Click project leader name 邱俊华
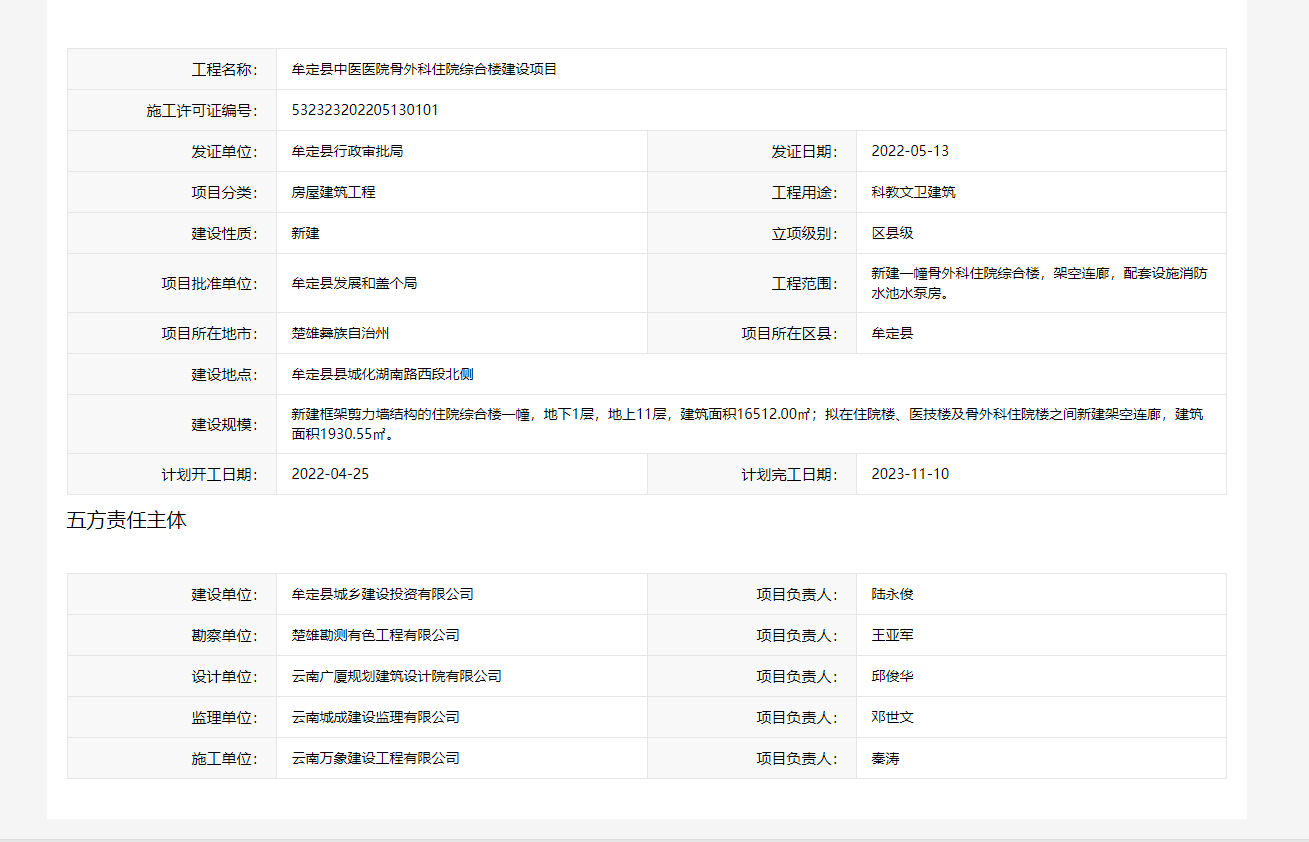This screenshot has height=842, width=1309. (x=892, y=676)
